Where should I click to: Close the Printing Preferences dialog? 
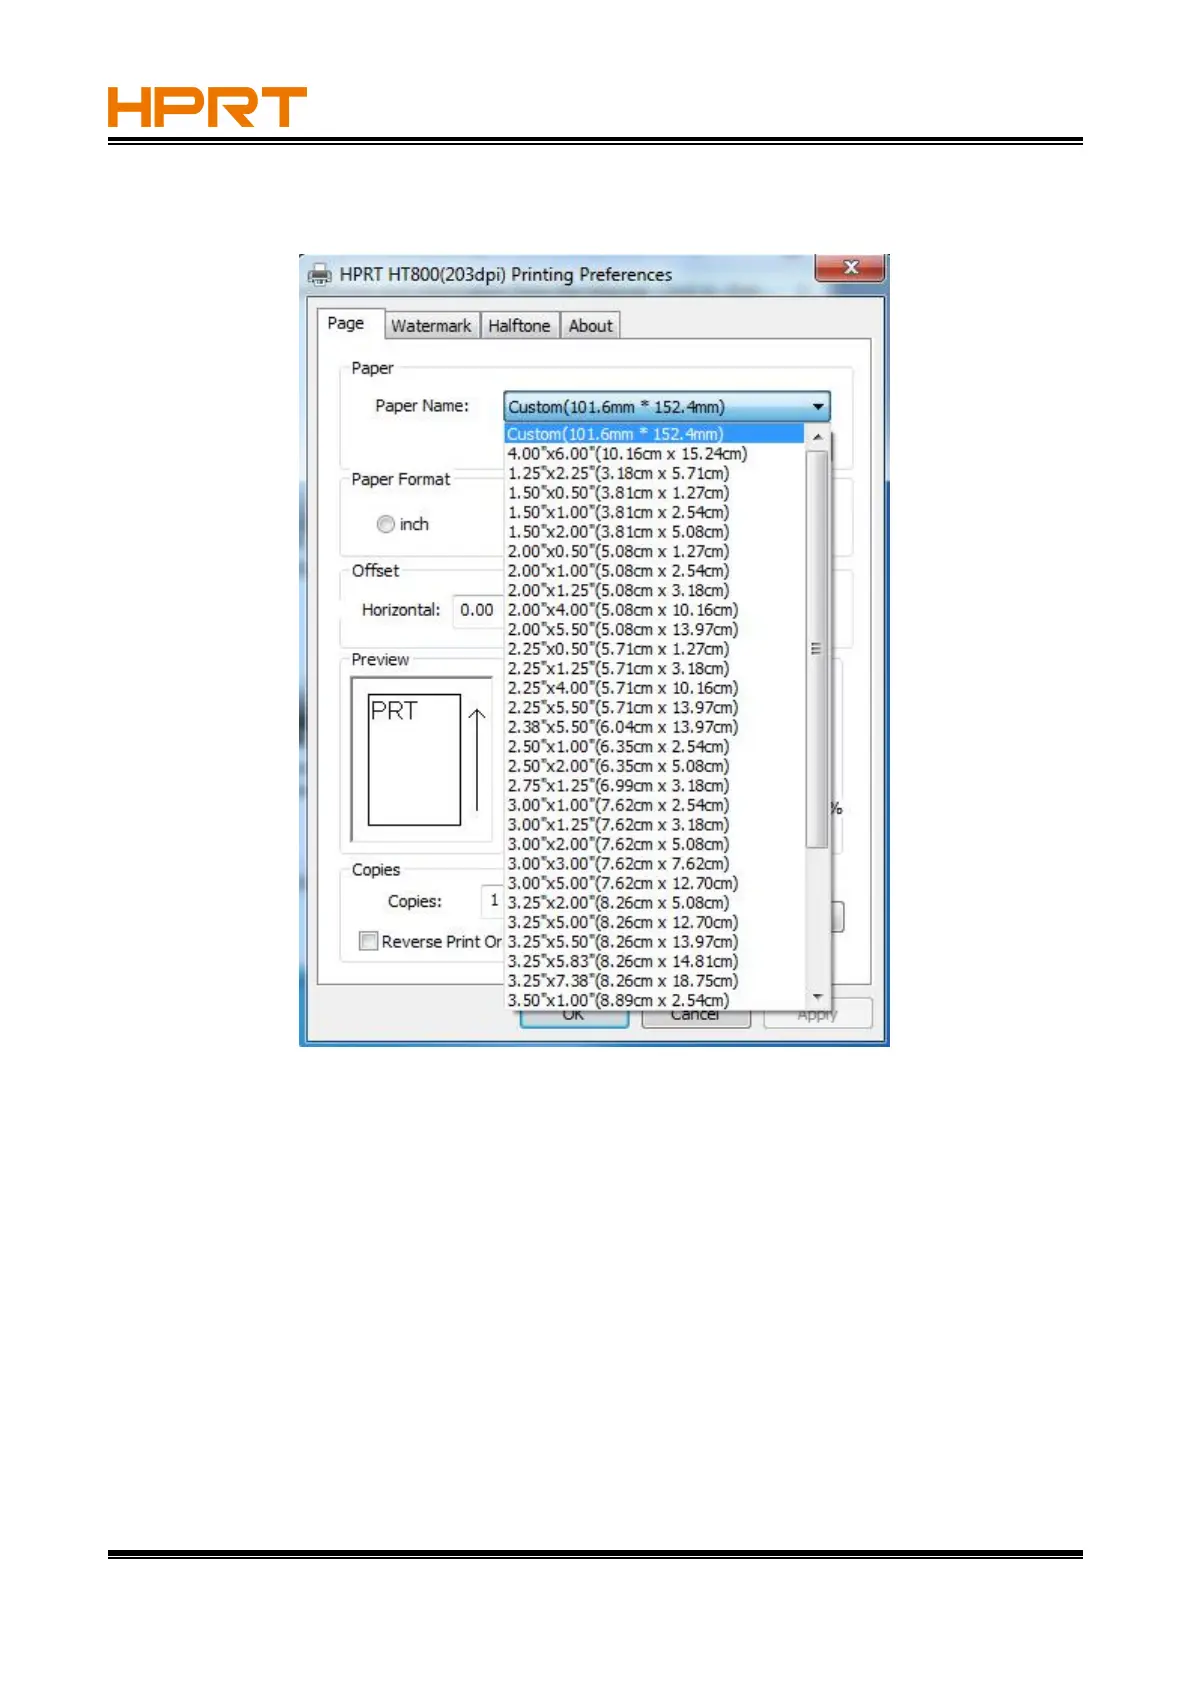point(850,268)
